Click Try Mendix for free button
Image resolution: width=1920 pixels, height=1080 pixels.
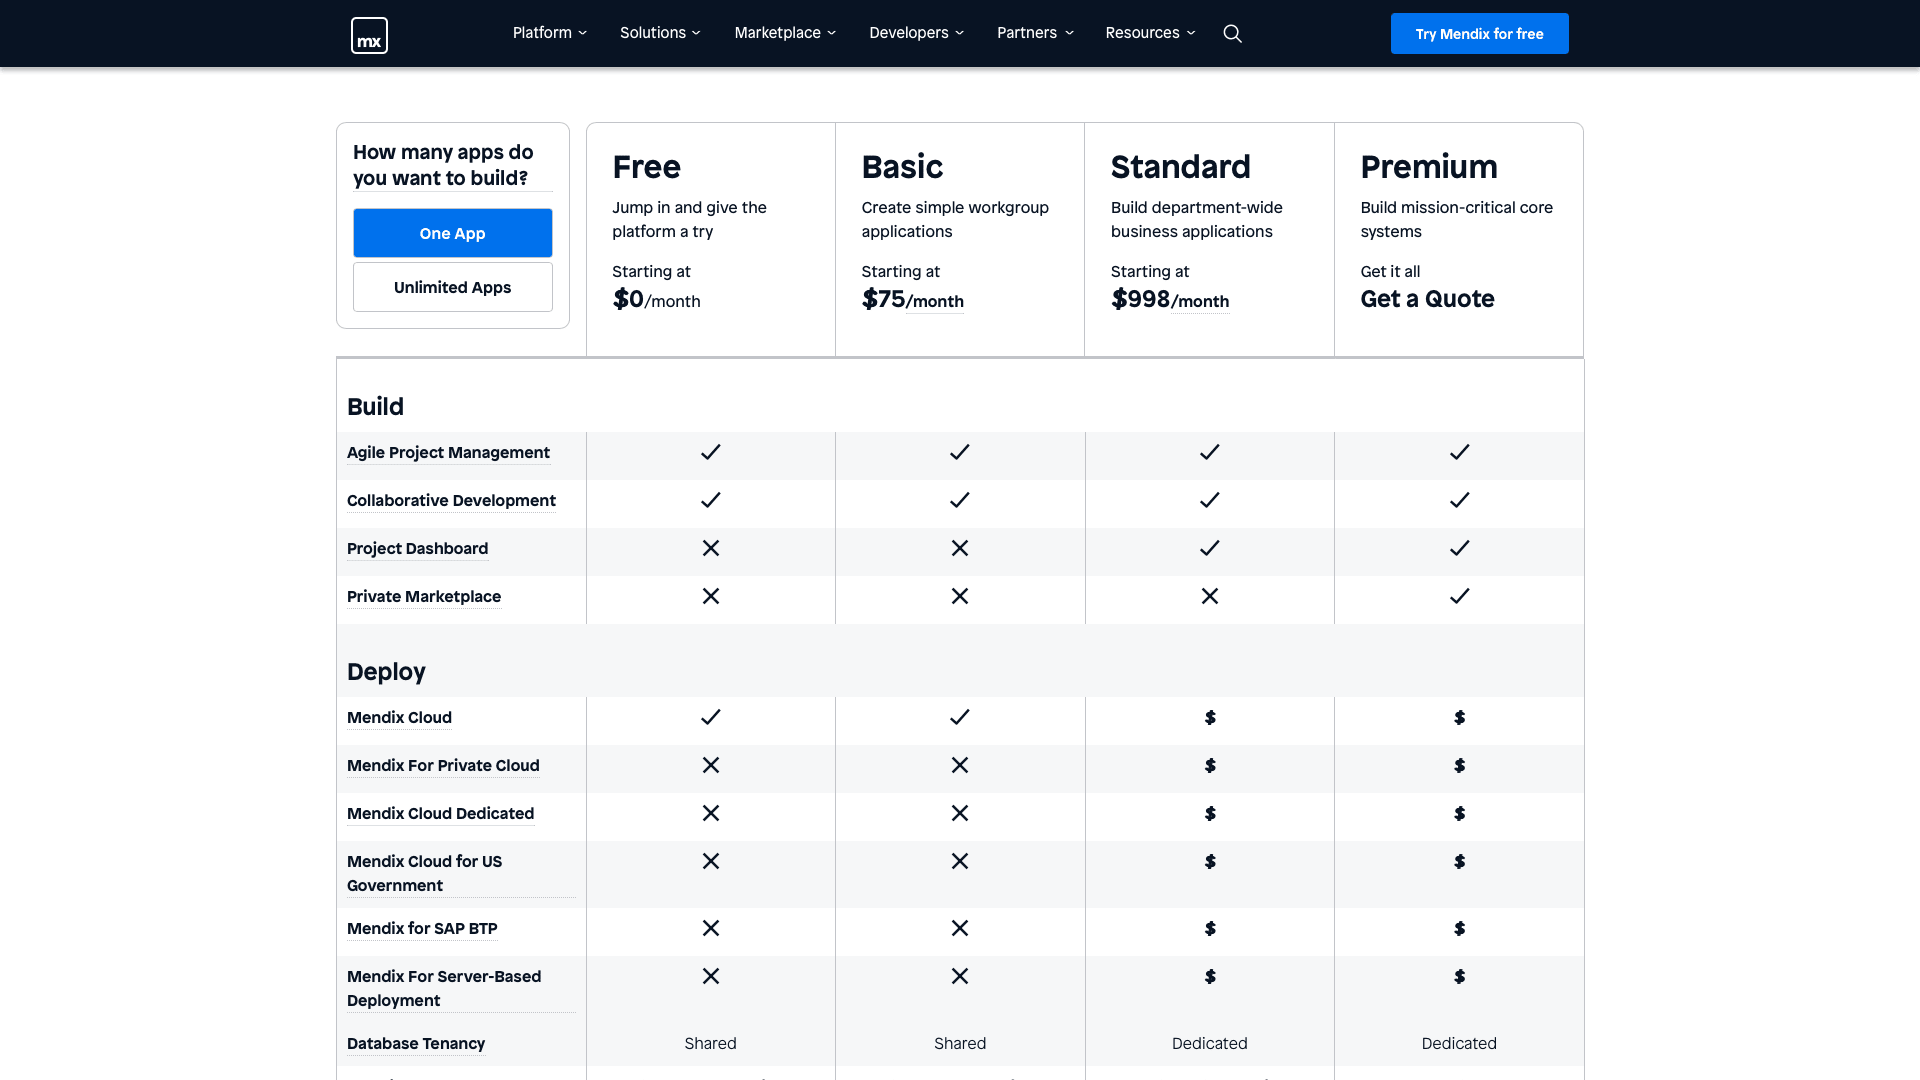click(1480, 33)
